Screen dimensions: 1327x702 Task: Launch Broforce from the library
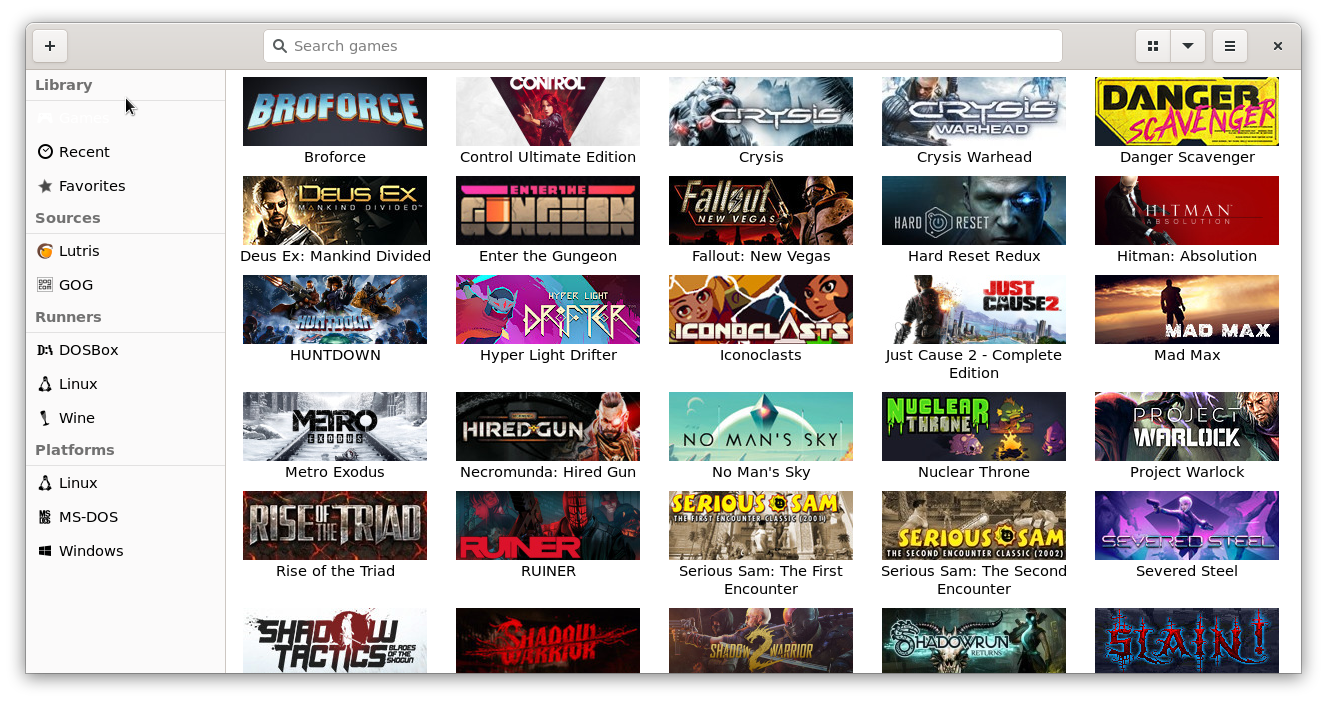click(334, 111)
